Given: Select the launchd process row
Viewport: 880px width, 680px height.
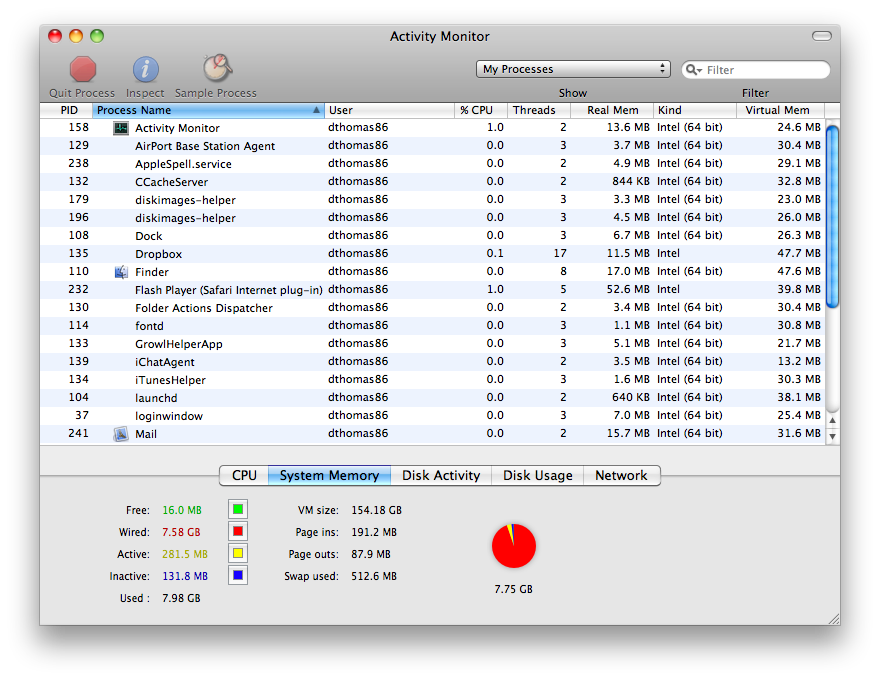Looking at the screenshot, I should point(433,398).
